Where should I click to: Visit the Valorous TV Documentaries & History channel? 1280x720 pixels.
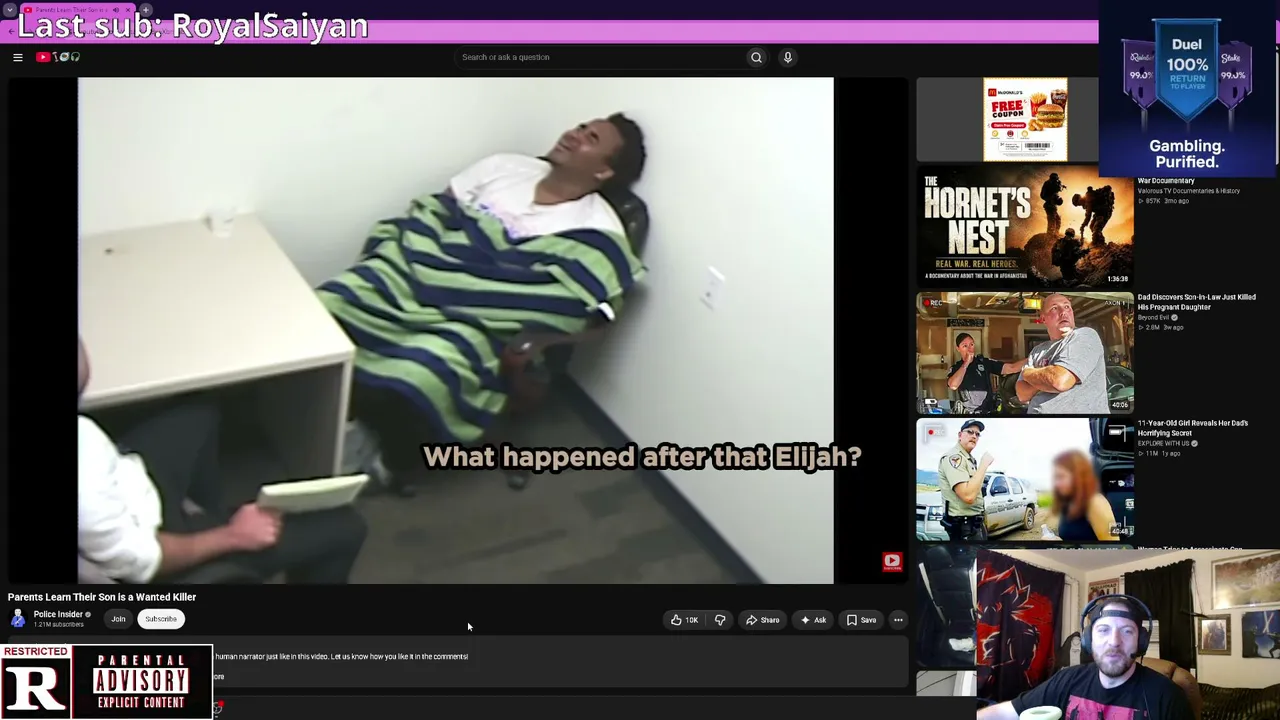pos(1188,191)
